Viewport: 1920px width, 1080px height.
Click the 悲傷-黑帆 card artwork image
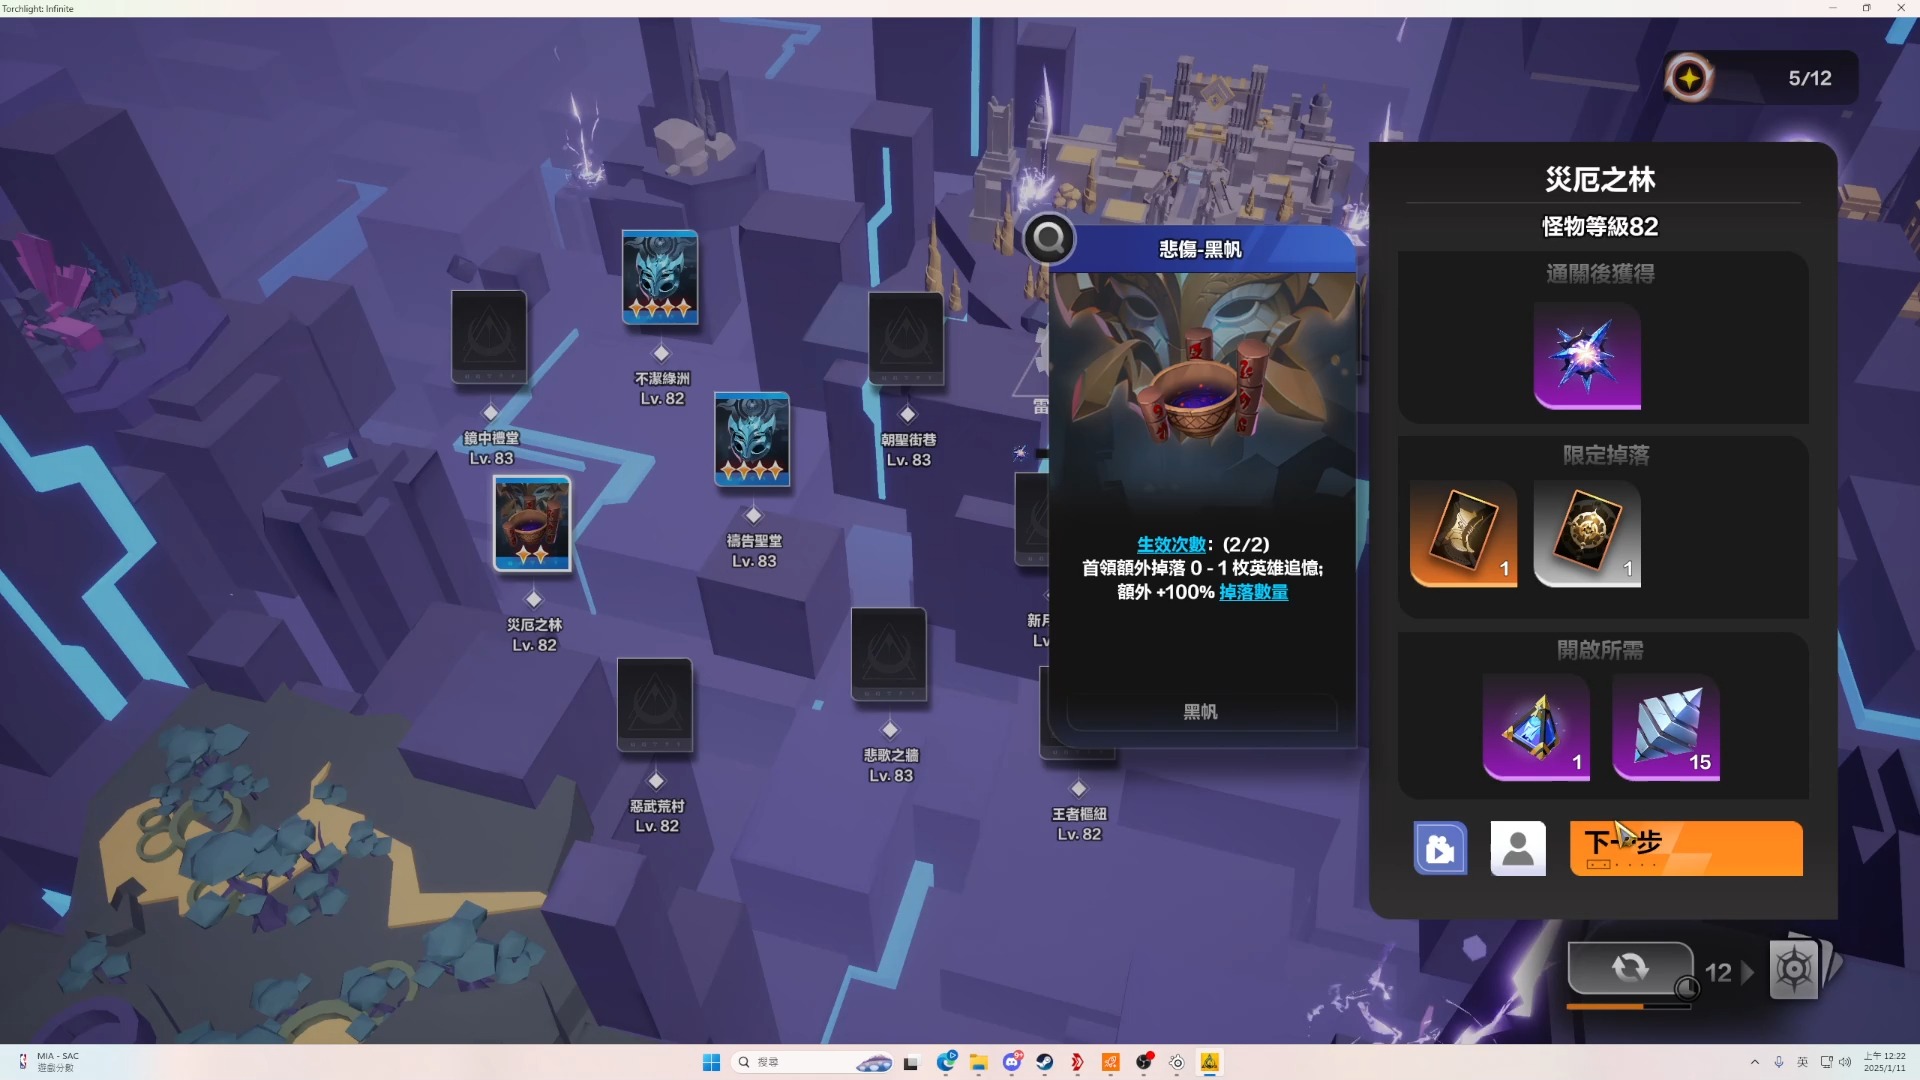pyautogui.click(x=1202, y=390)
